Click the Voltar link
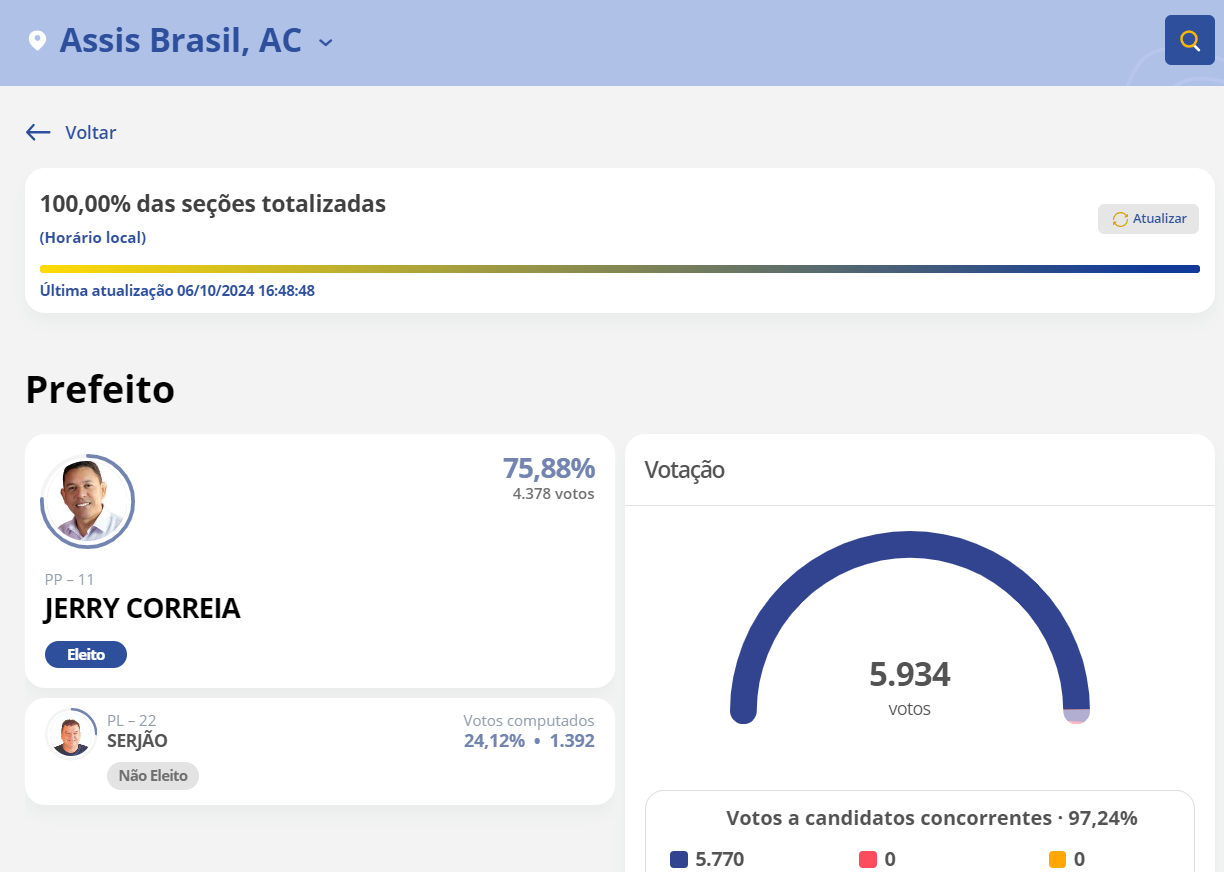The height and width of the screenshot is (872, 1224). click(x=90, y=132)
